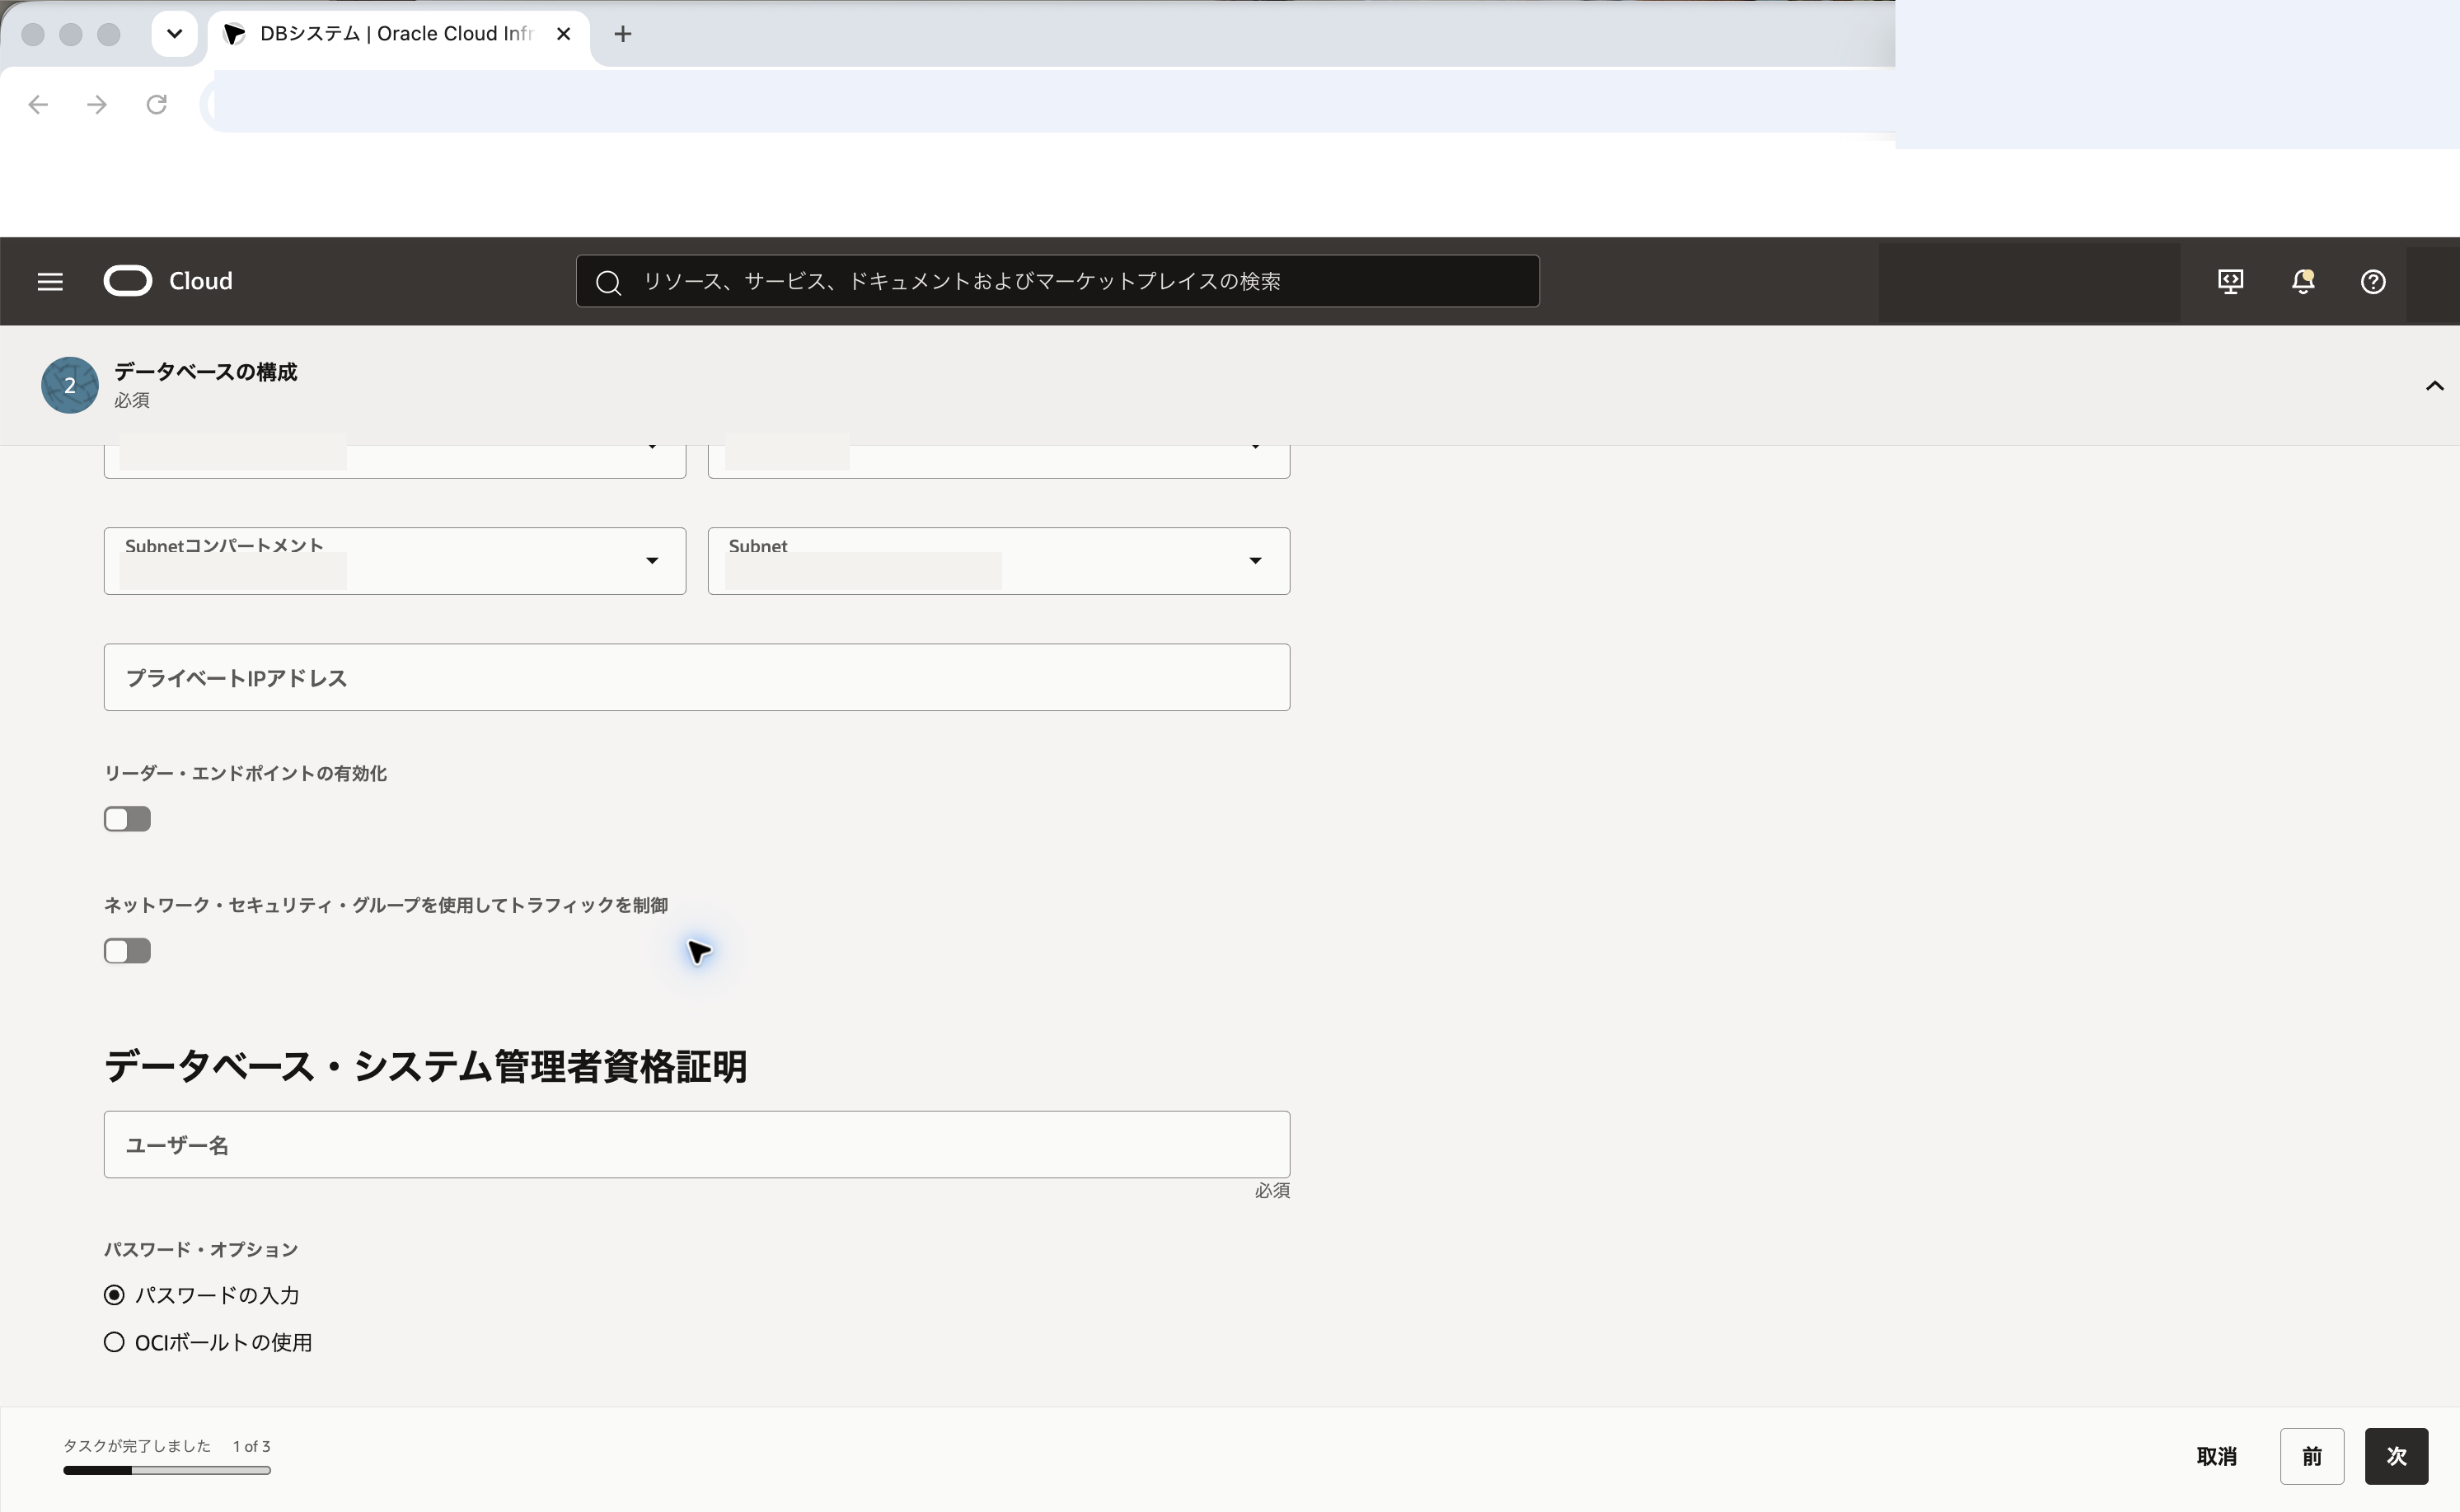Go forward in browser history
The height and width of the screenshot is (1512, 2460).
[x=97, y=104]
